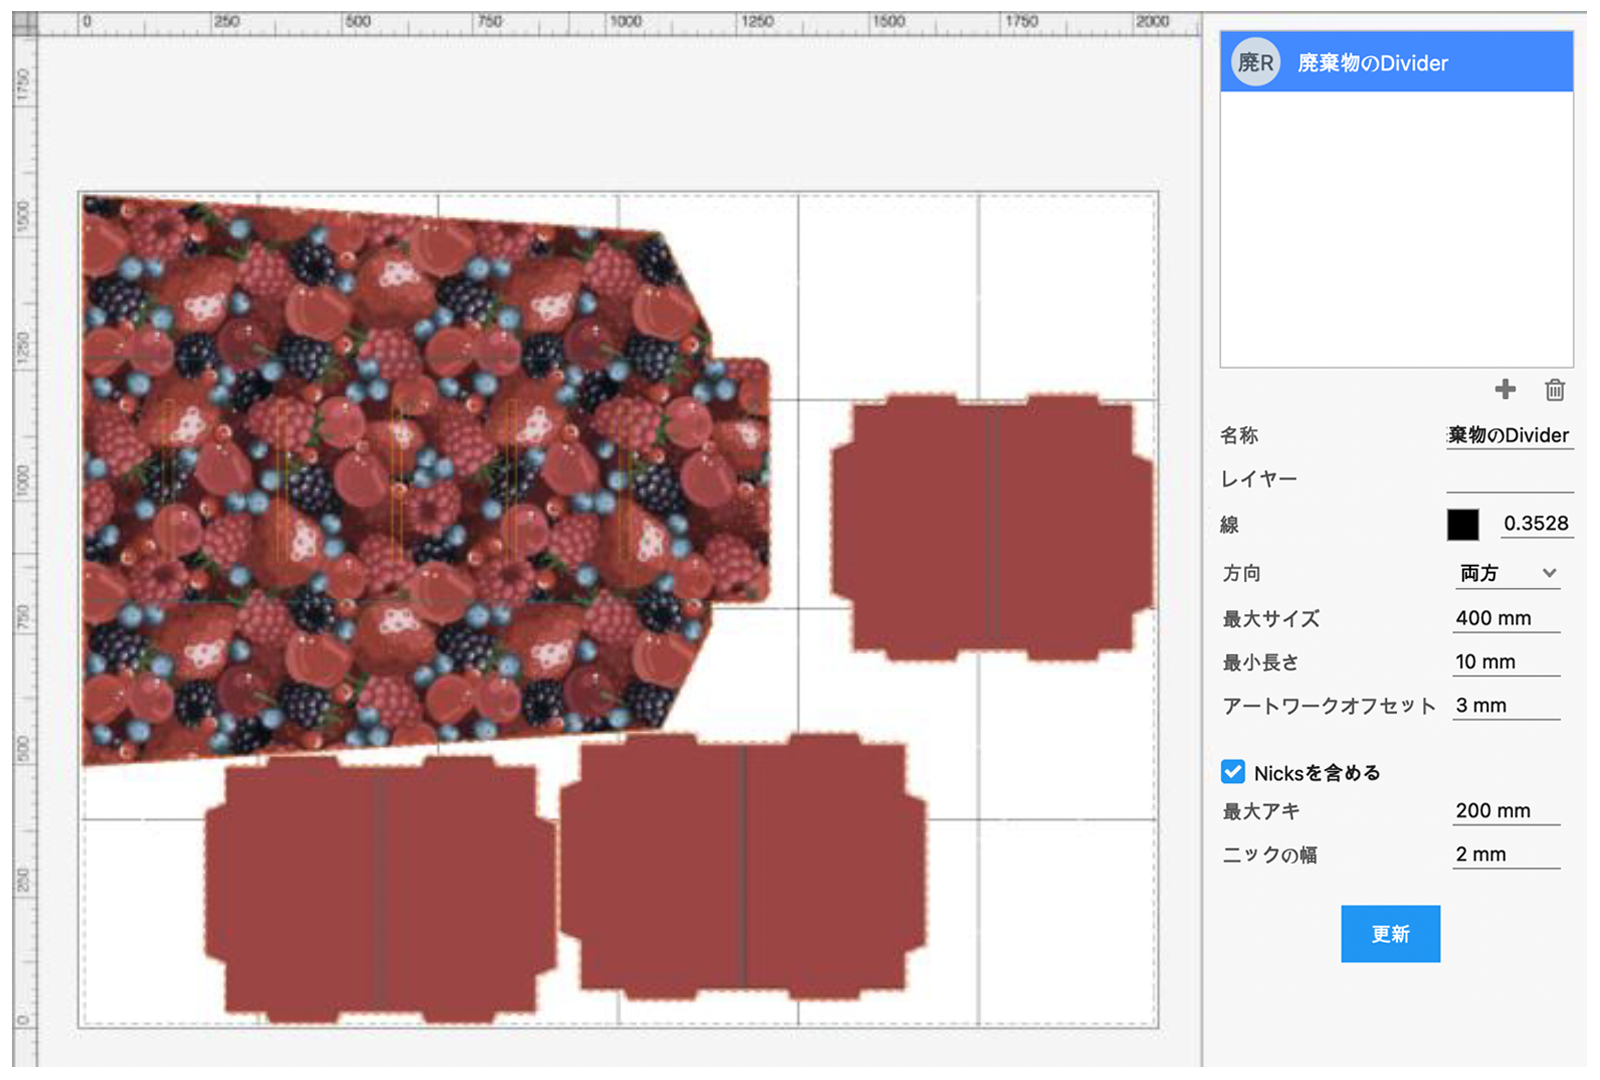Select the 廃棄物のDivider list row
Screen dimensions: 1600x1080
1396,62
